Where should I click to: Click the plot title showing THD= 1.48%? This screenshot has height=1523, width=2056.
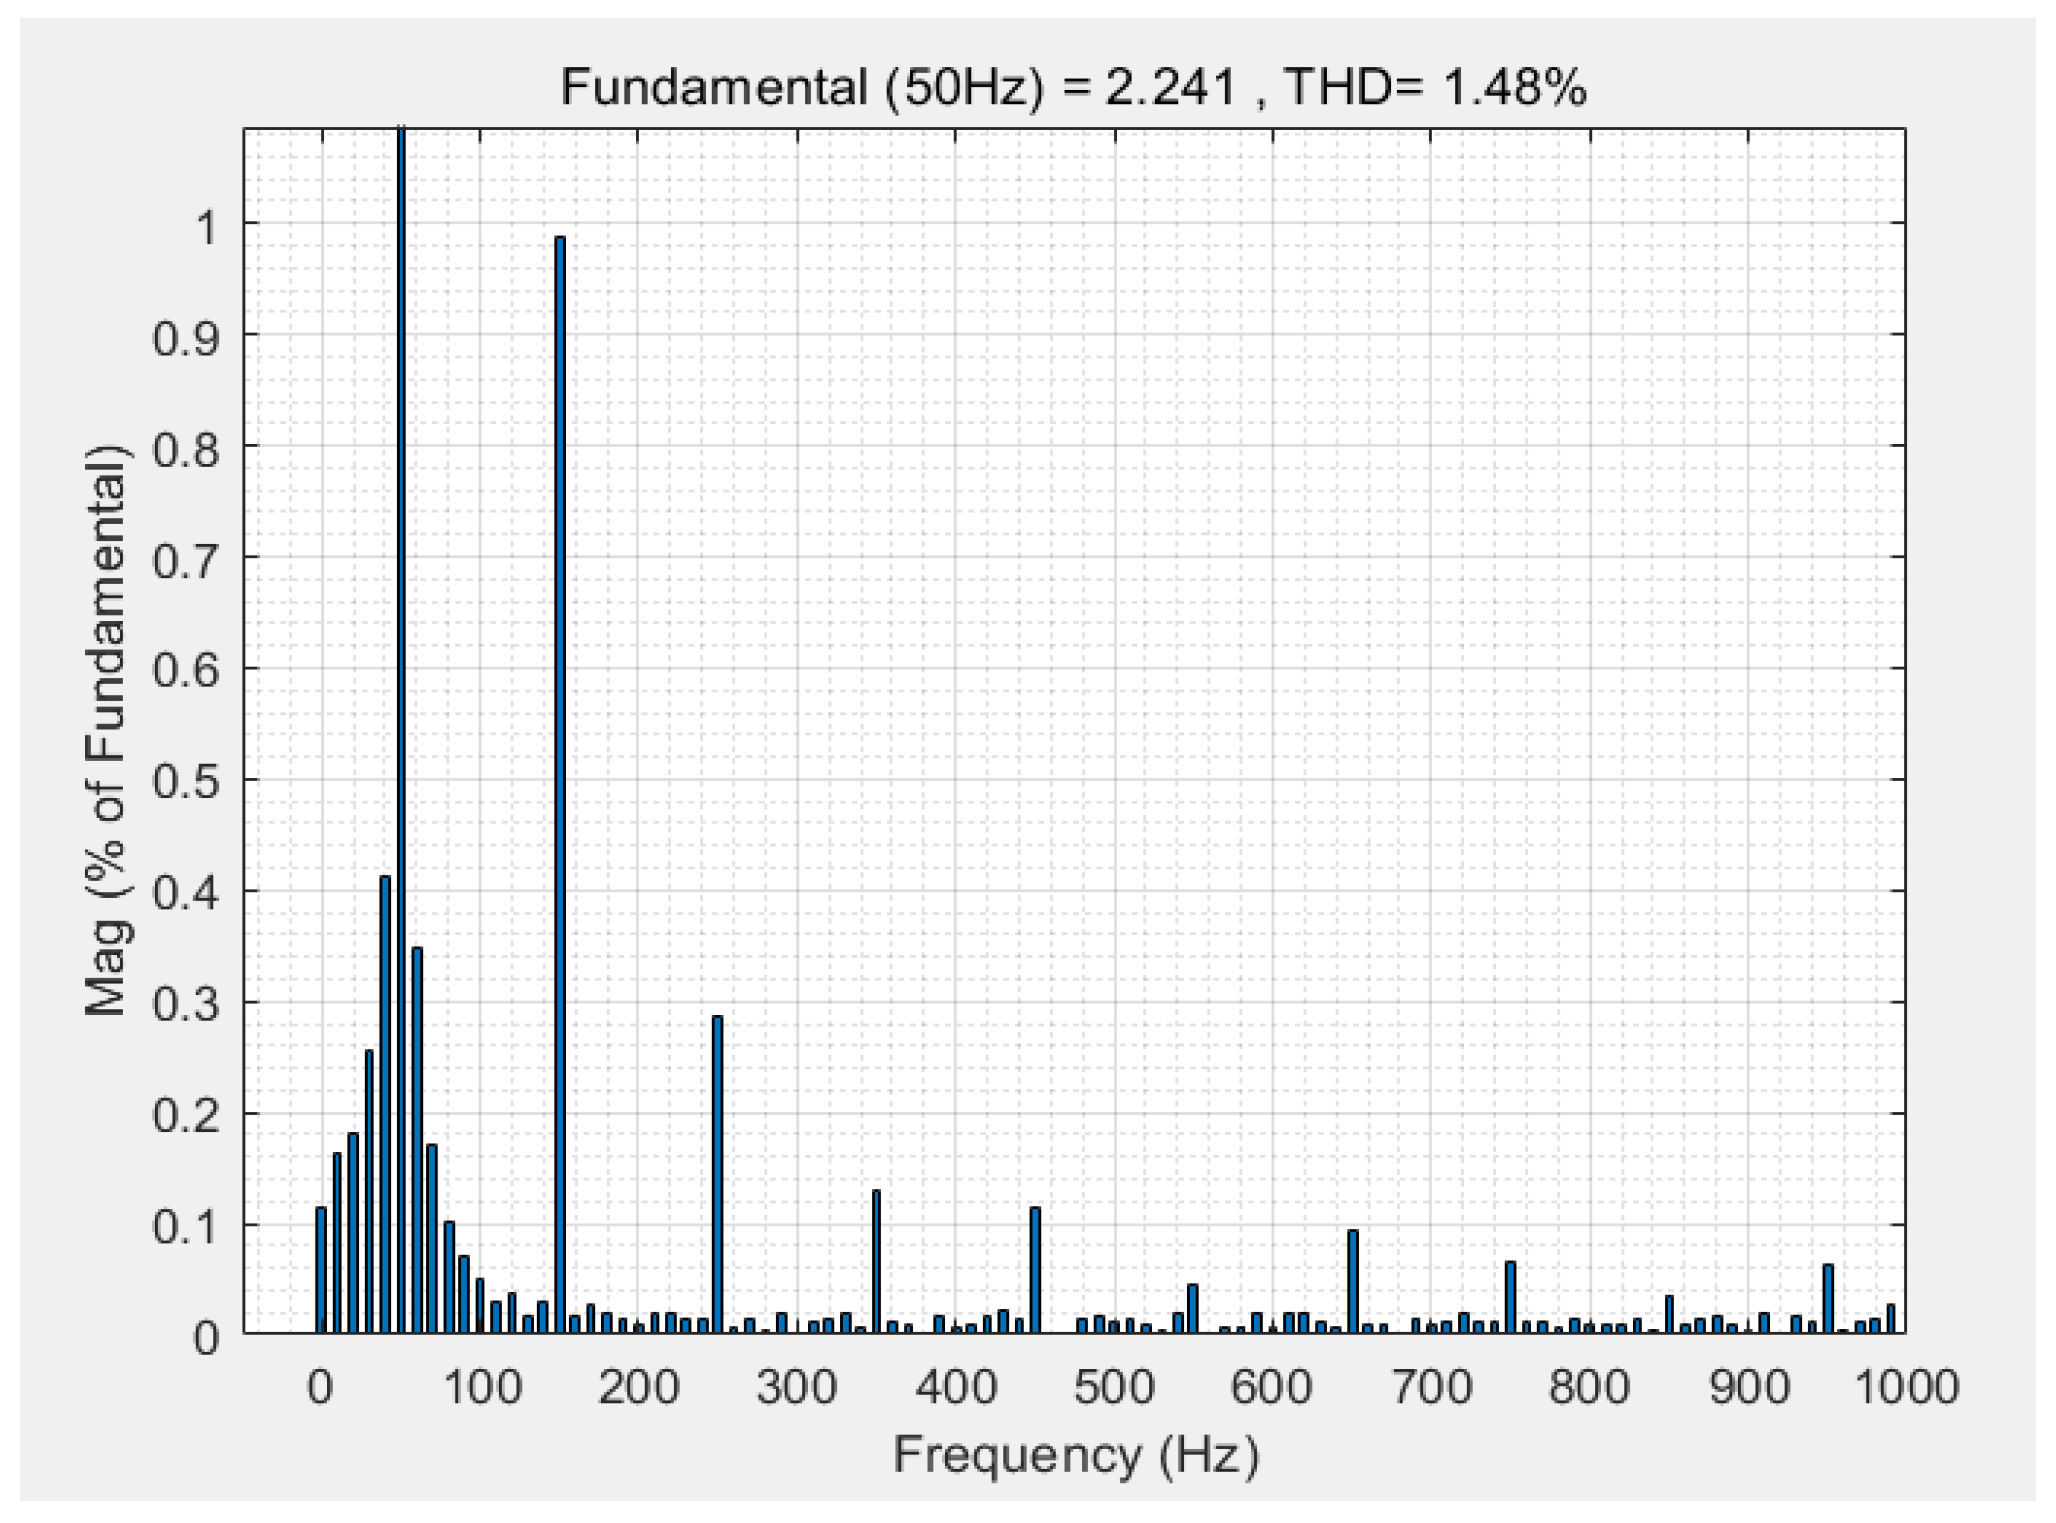1073,87
